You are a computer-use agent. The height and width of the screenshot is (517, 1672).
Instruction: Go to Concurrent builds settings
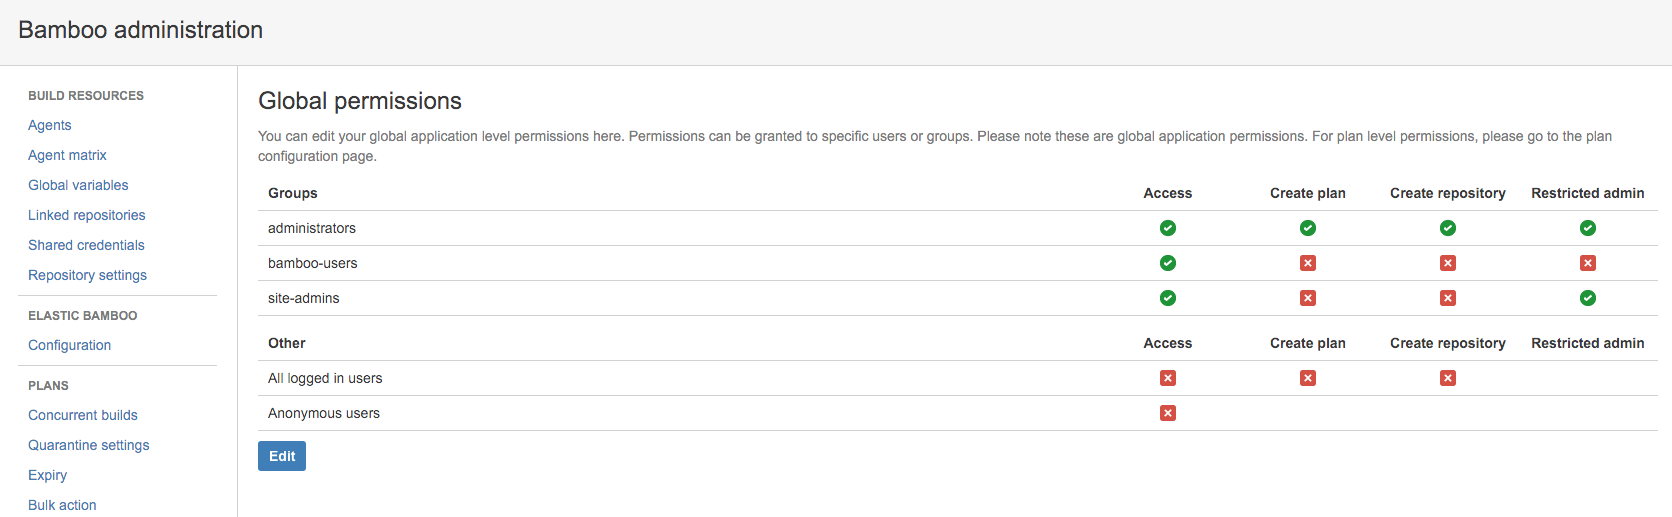coord(83,415)
